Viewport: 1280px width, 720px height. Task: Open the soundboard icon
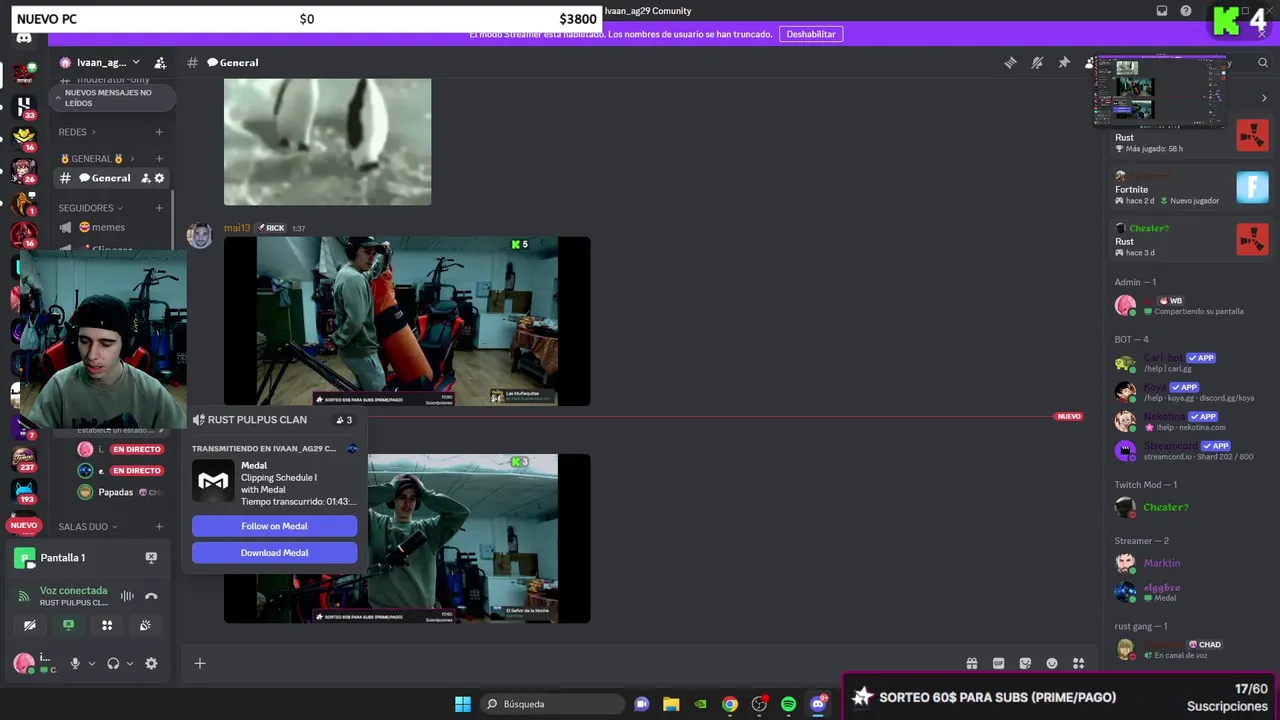click(145, 625)
